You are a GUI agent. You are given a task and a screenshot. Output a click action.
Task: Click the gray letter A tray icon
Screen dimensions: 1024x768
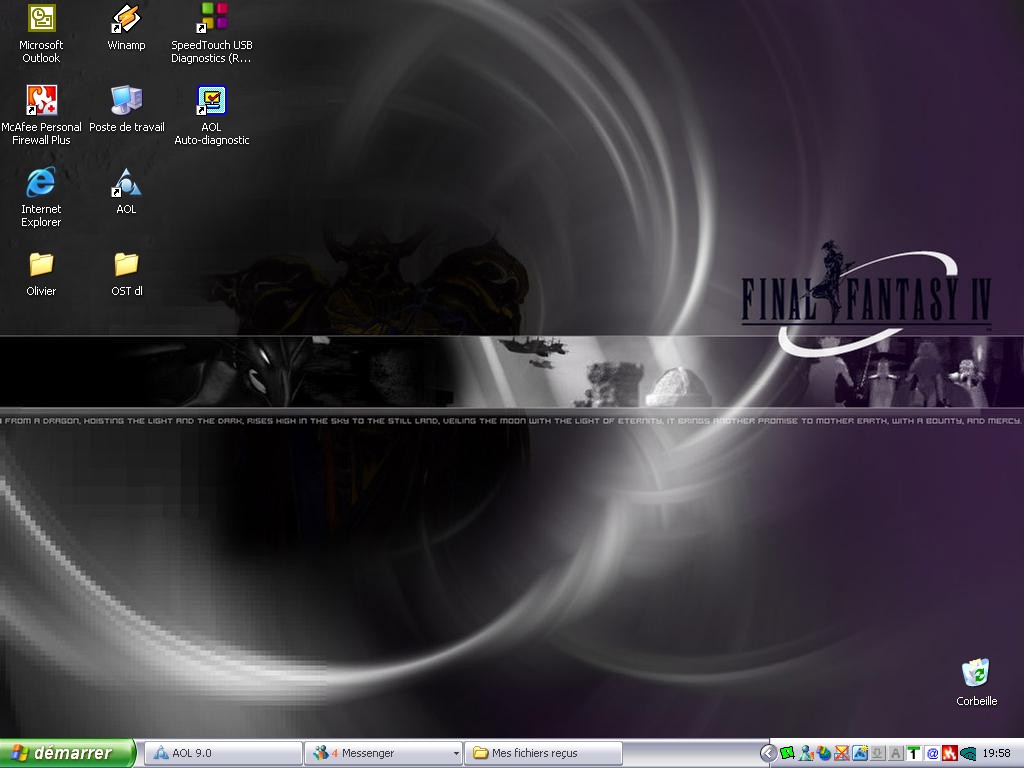tap(896, 753)
